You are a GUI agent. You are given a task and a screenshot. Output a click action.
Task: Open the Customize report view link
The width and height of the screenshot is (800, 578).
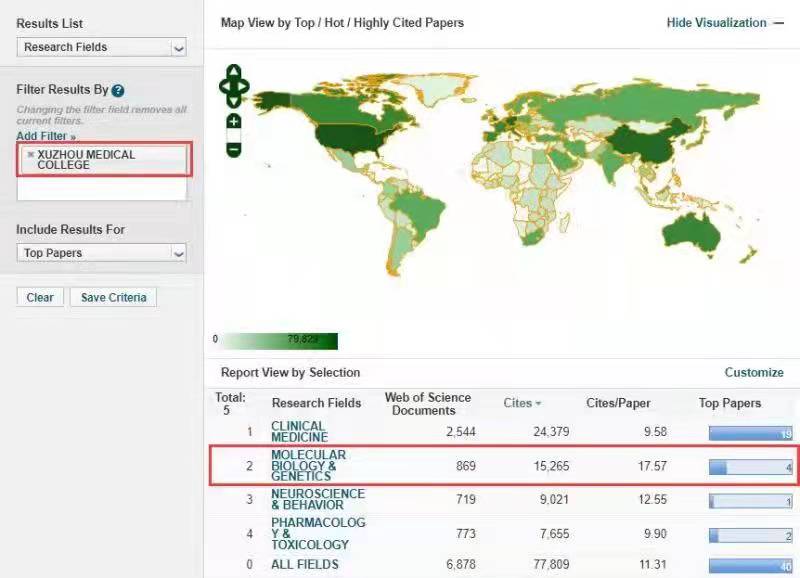[753, 372]
